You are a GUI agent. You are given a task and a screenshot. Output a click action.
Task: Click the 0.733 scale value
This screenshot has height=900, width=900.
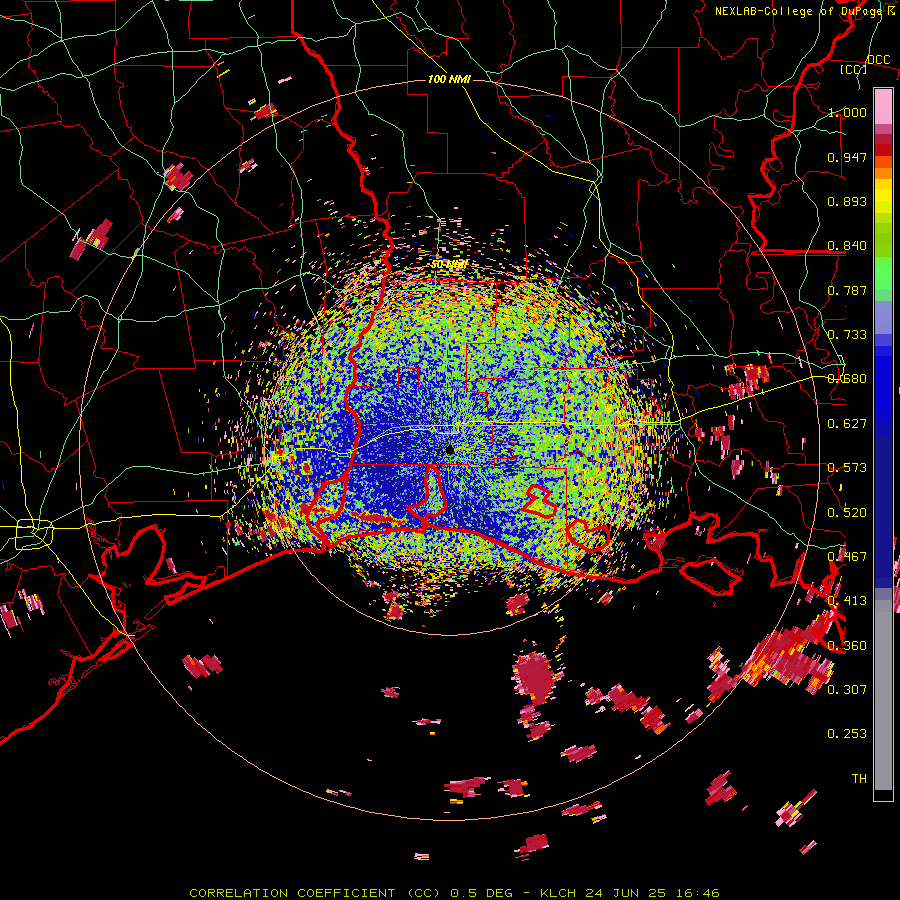tap(847, 335)
